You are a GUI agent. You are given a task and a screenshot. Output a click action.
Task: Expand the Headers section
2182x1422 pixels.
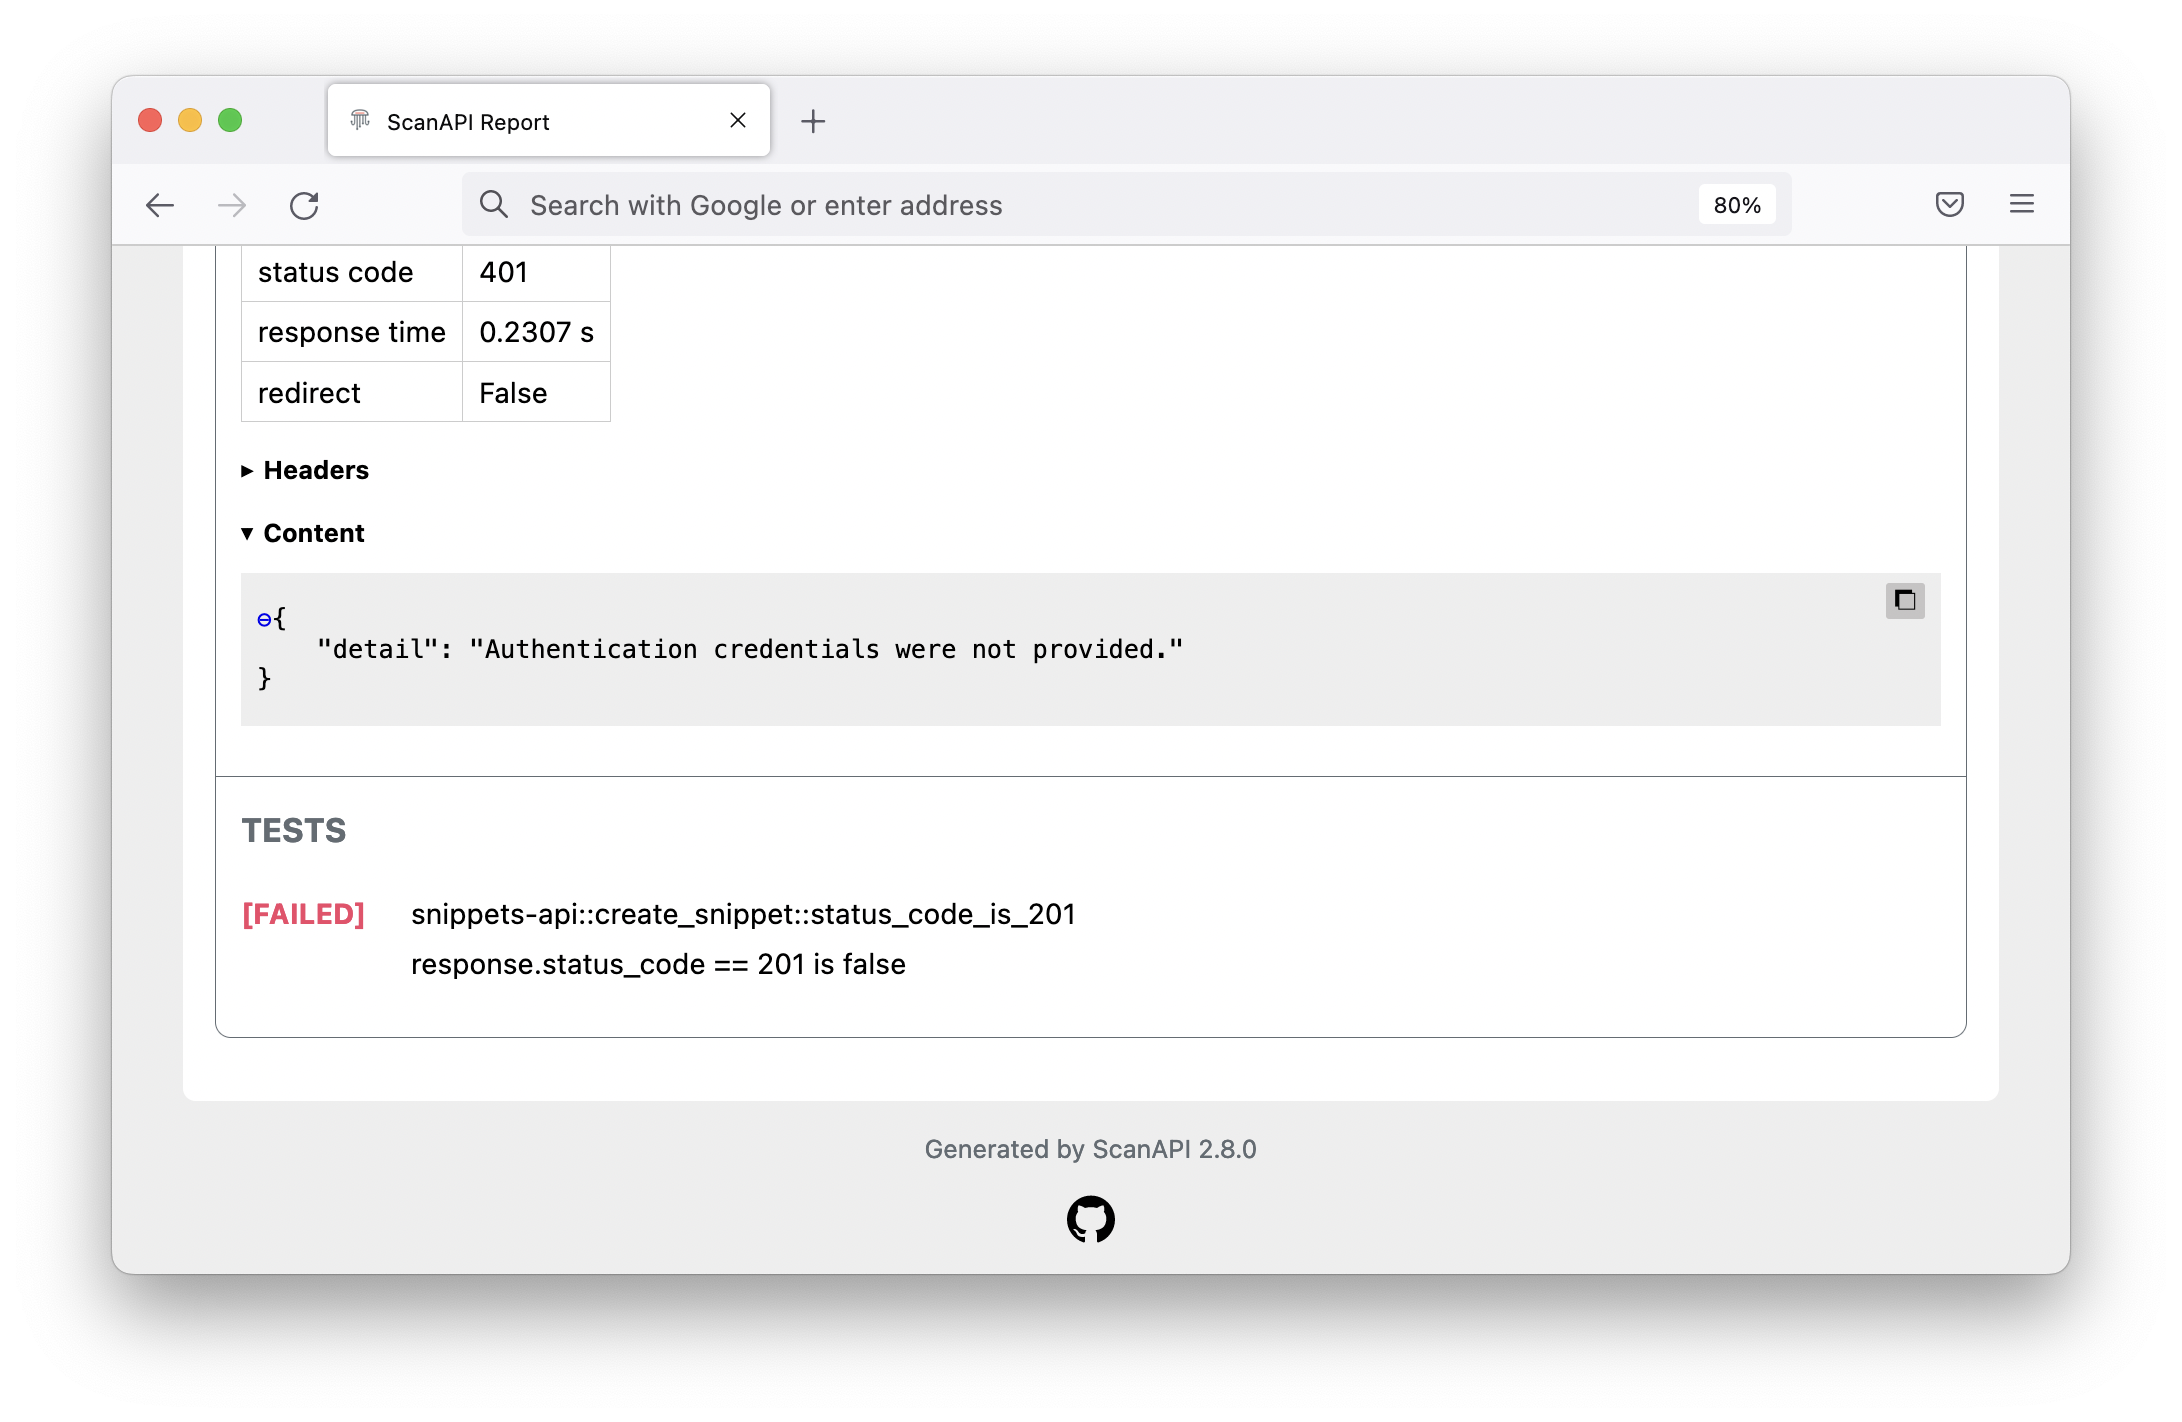point(305,470)
